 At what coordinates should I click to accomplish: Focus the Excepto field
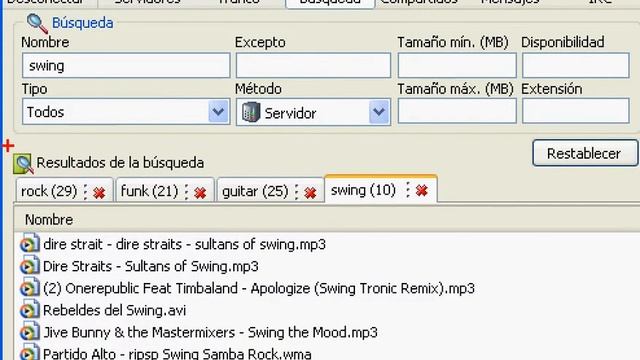click(313, 65)
